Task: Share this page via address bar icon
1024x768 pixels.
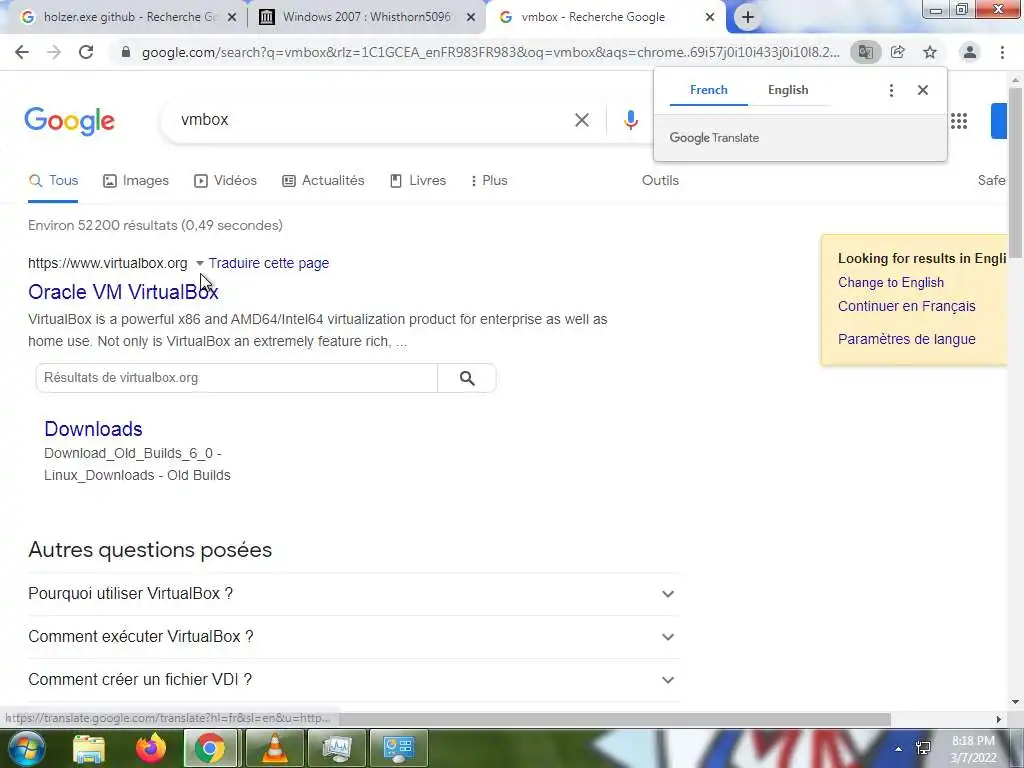Action: point(898,52)
